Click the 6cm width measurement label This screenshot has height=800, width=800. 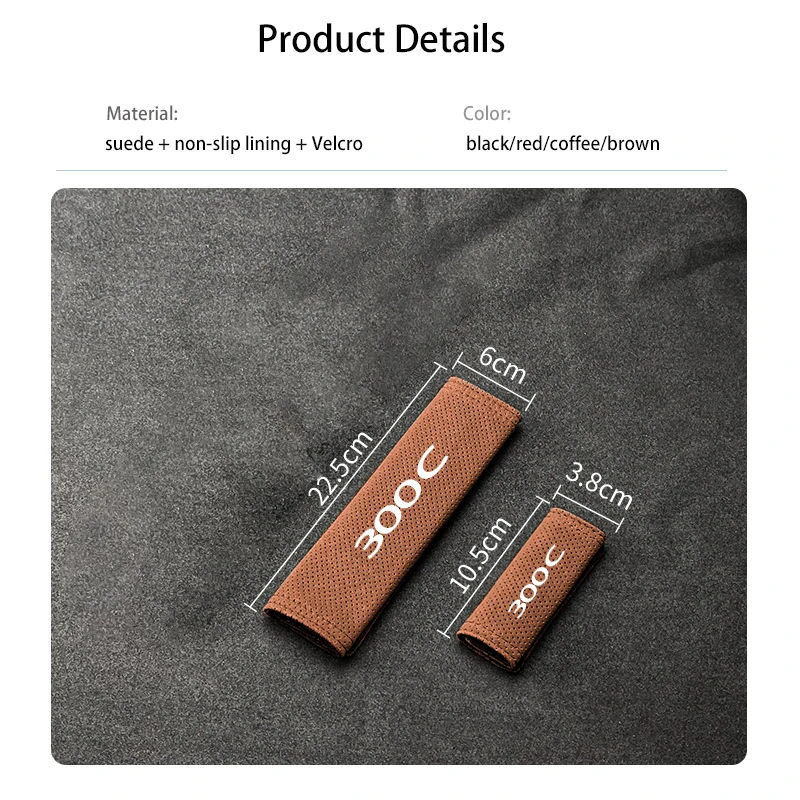click(503, 364)
